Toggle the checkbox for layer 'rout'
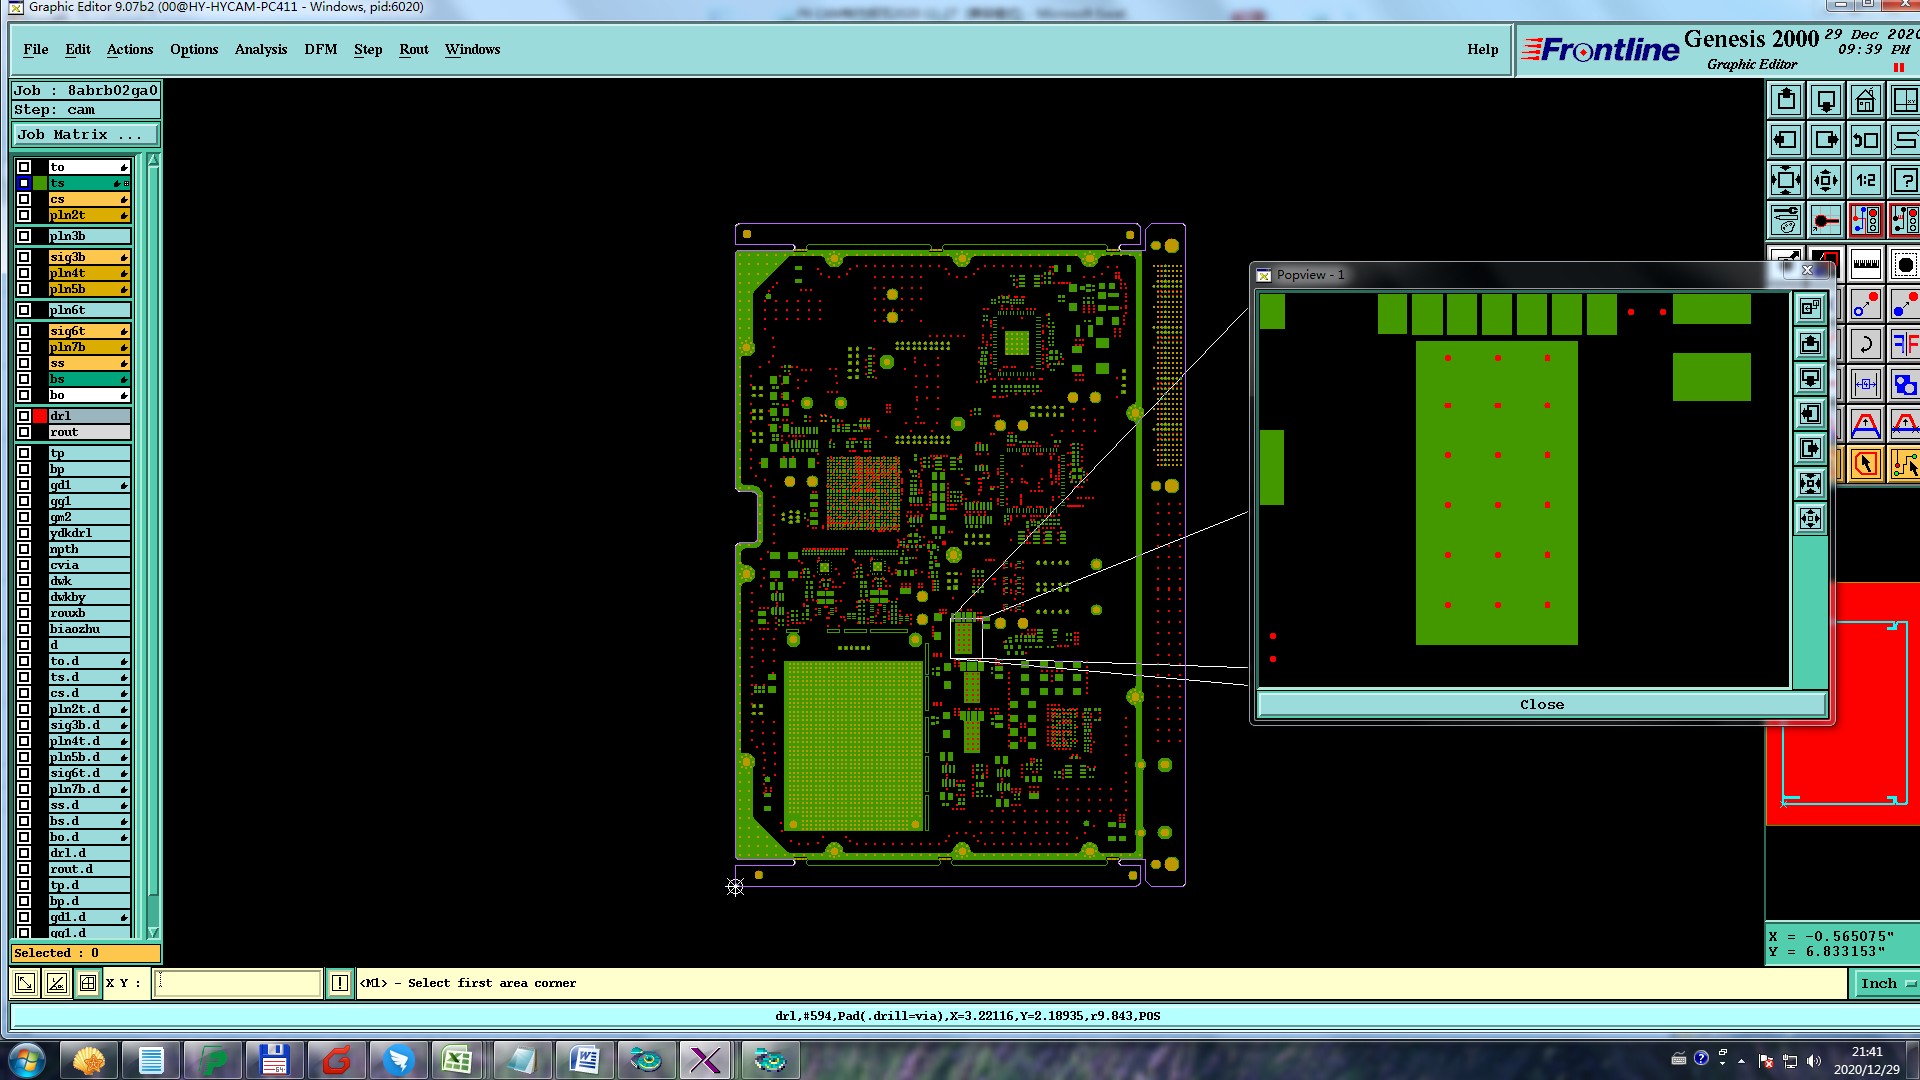This screenshot has width=1920, height=1080. [24, 432]
